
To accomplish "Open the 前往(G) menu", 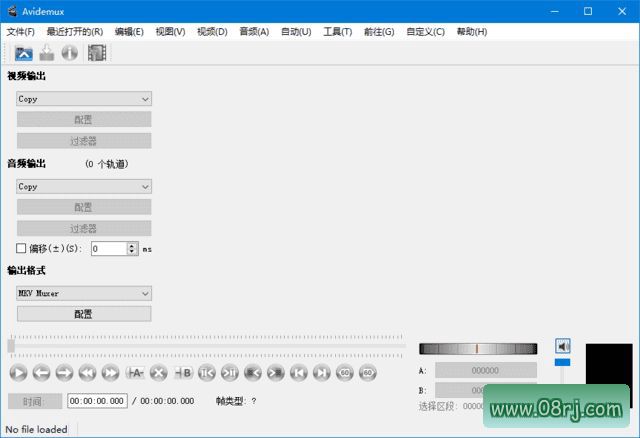I will click(x=379, y=32).
